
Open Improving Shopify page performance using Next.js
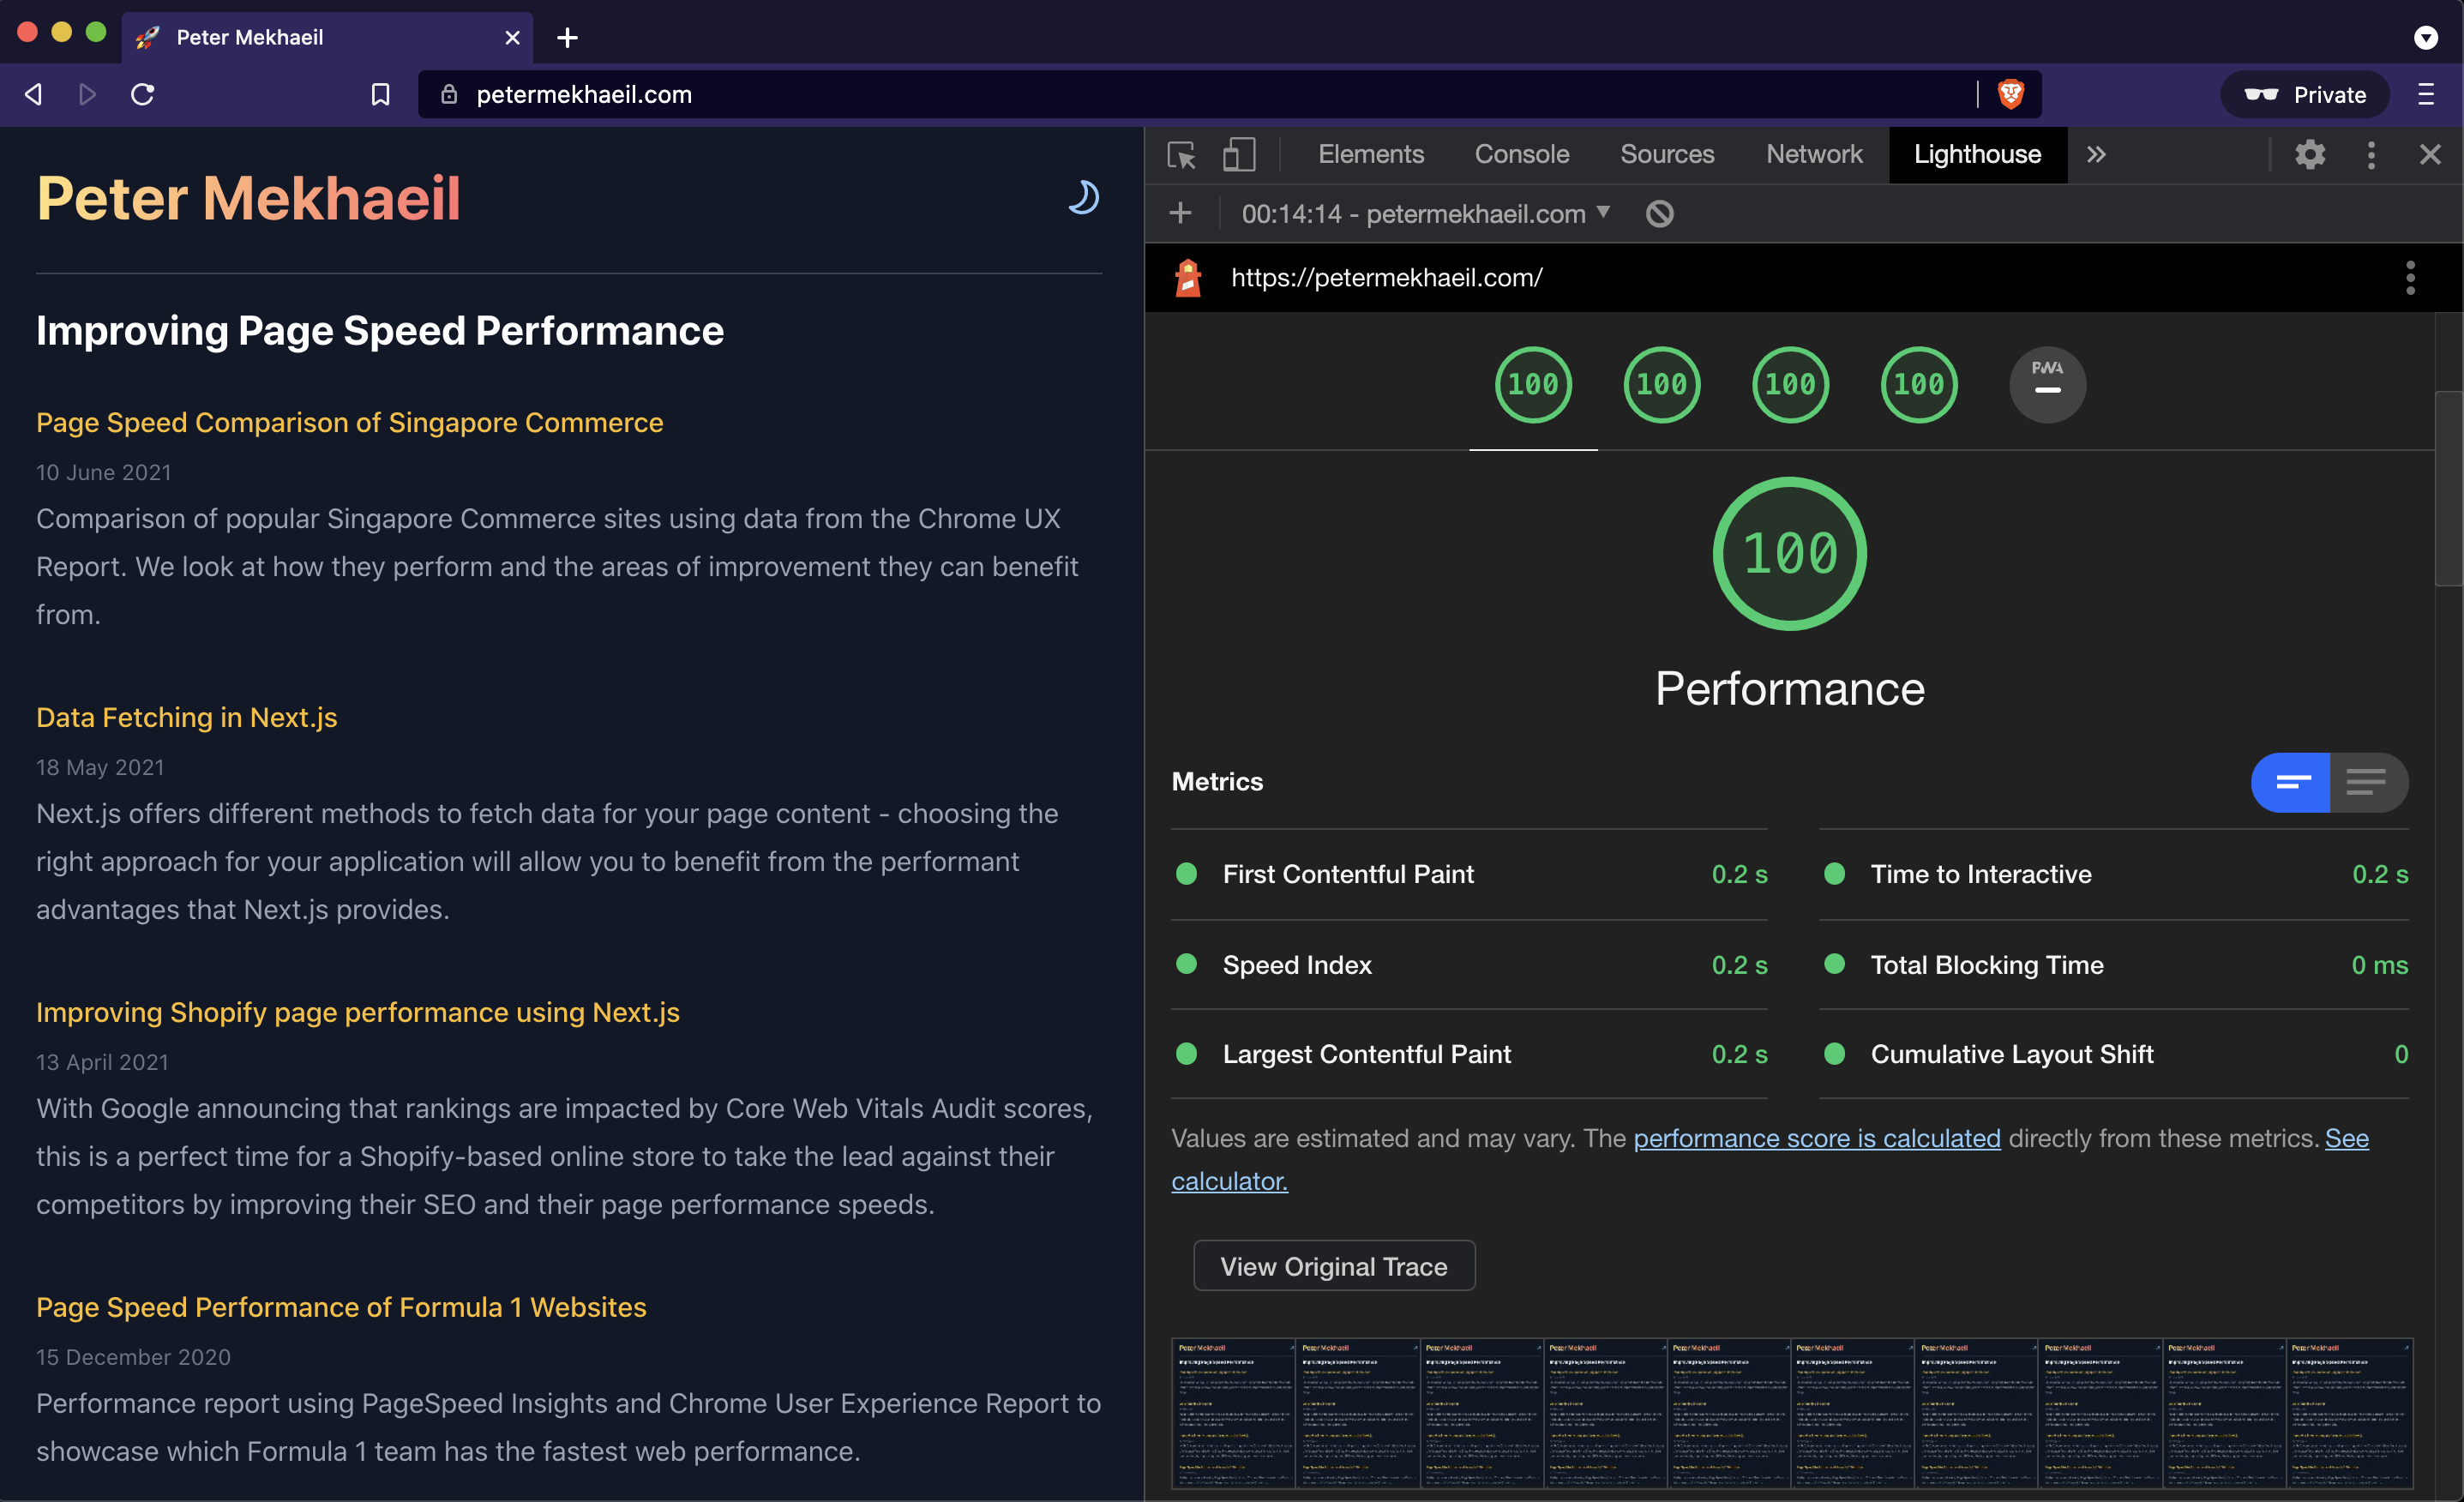(x=357, y=1012)
